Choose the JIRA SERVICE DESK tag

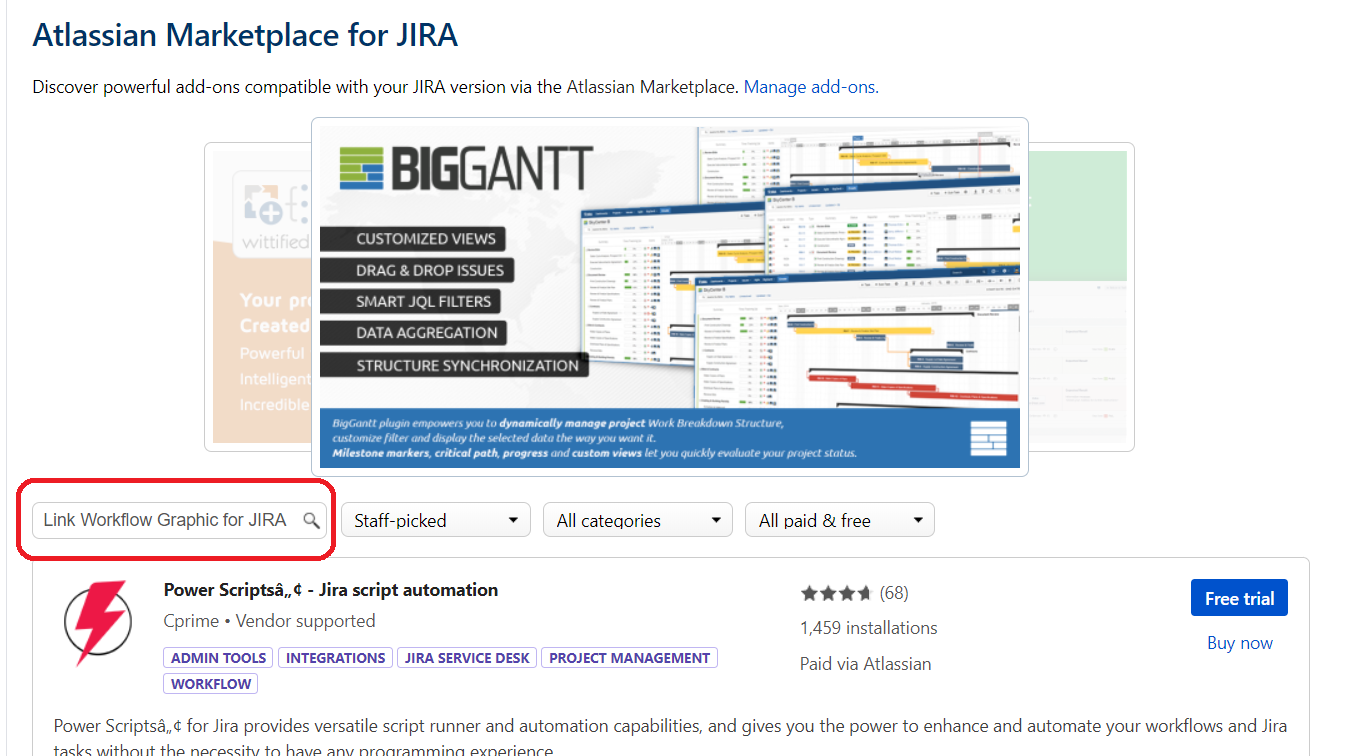tap(467, 658)
